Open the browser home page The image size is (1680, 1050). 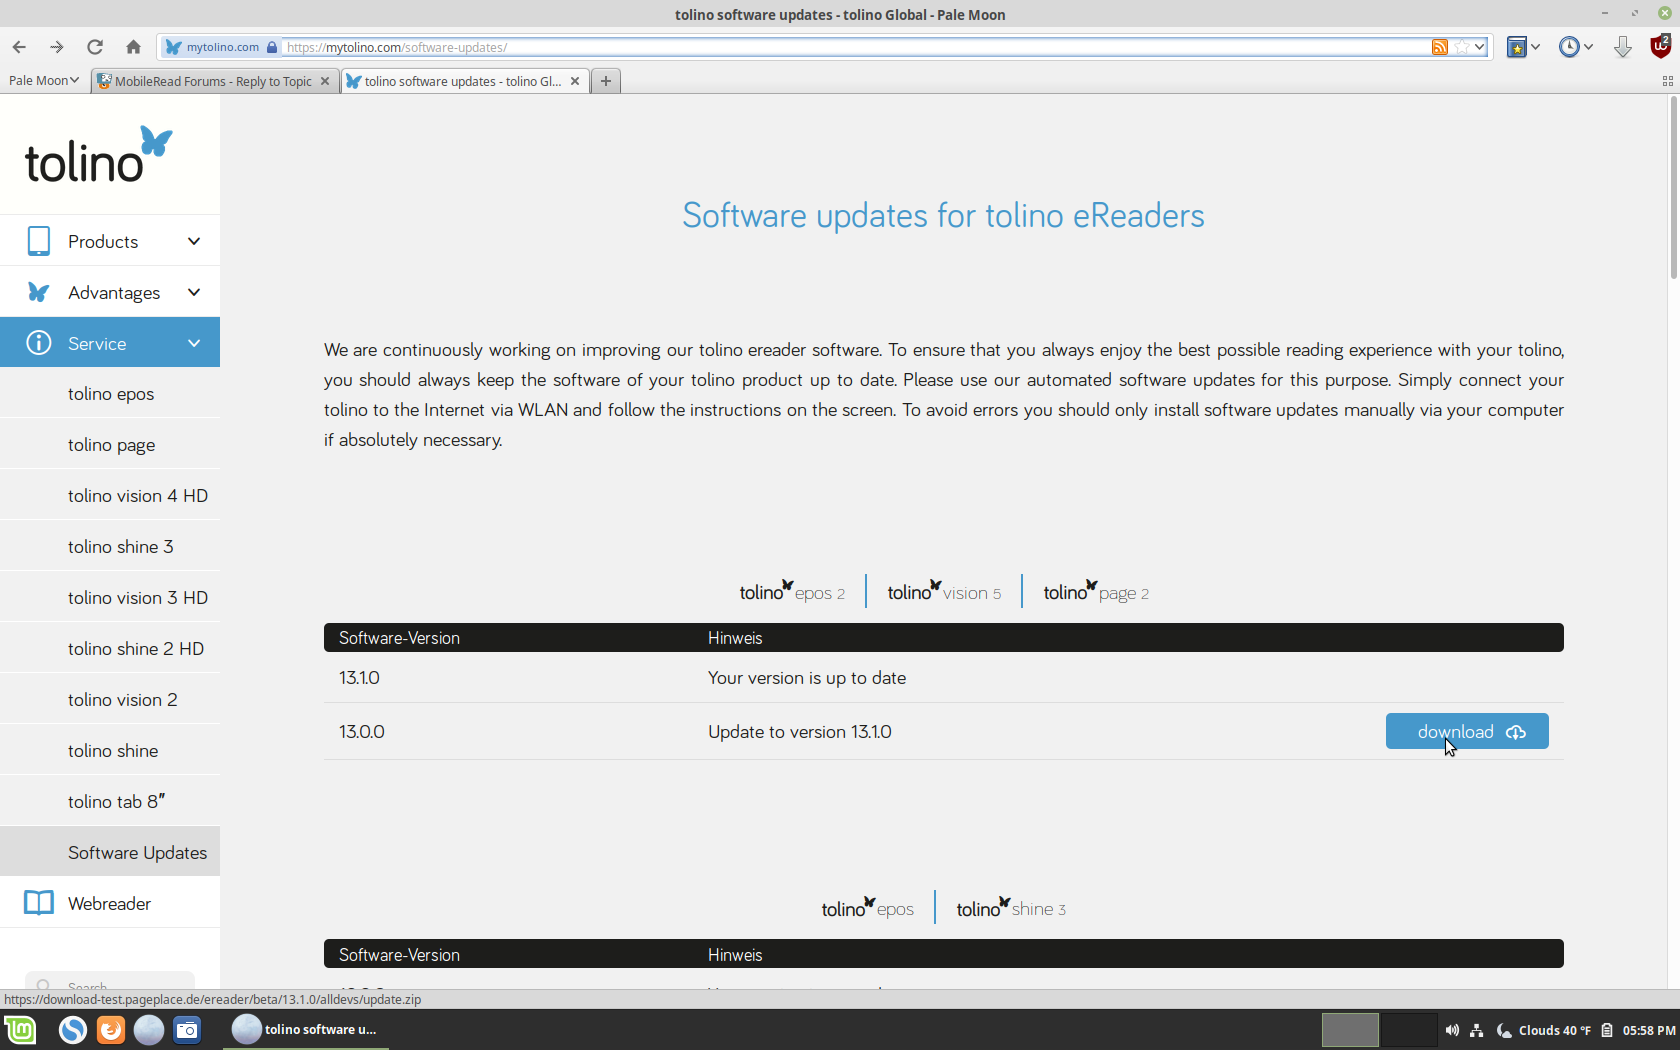point(133,47)
